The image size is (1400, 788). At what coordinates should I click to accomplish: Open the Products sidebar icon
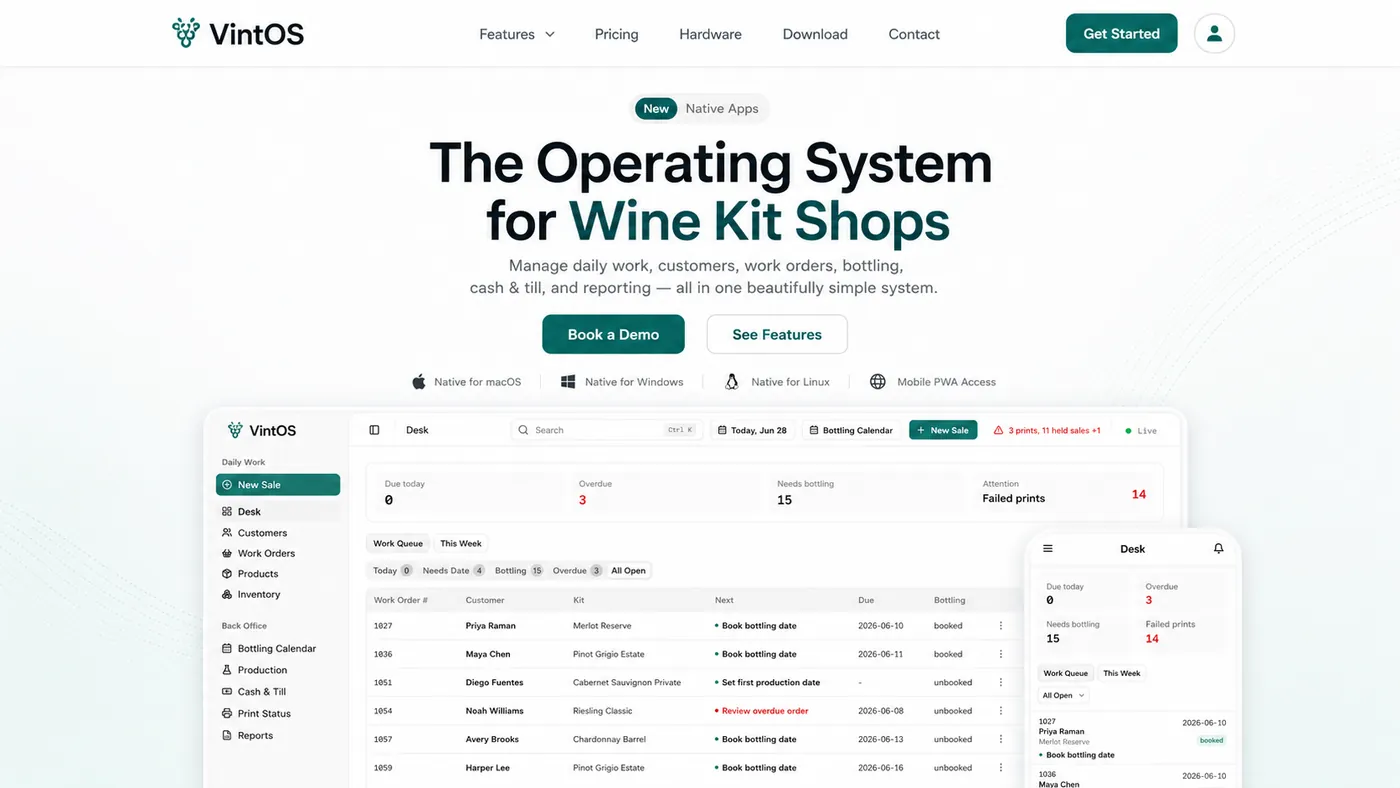tap(227, 574)
